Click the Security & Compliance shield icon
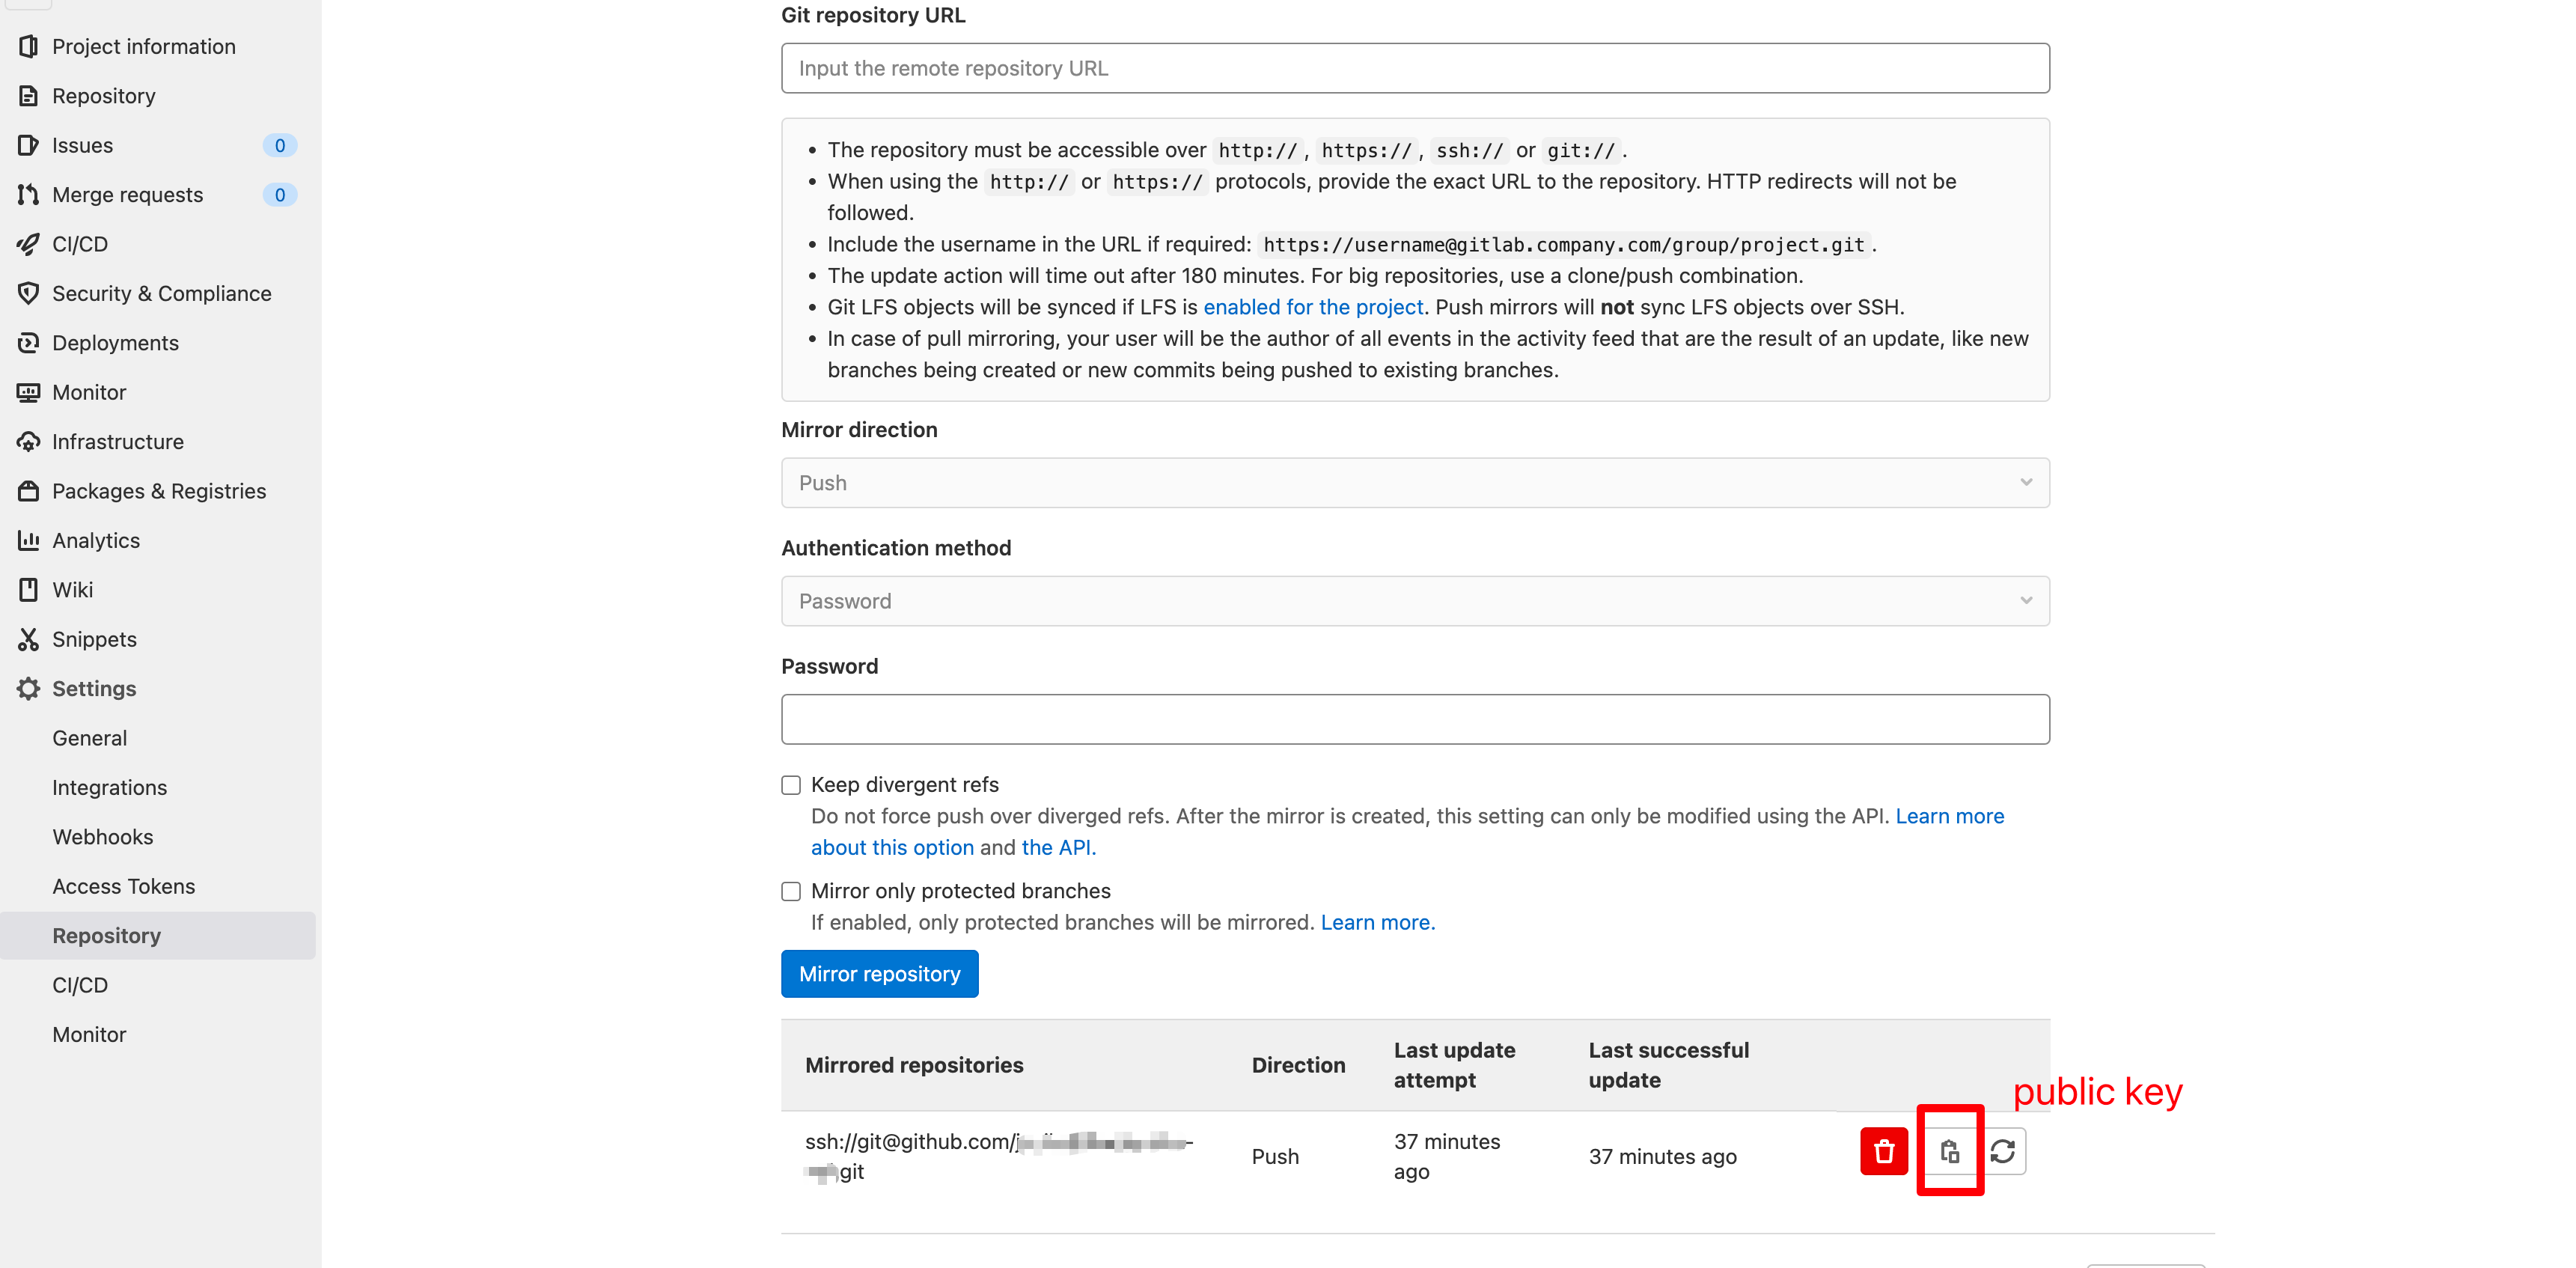 [28, 293]
